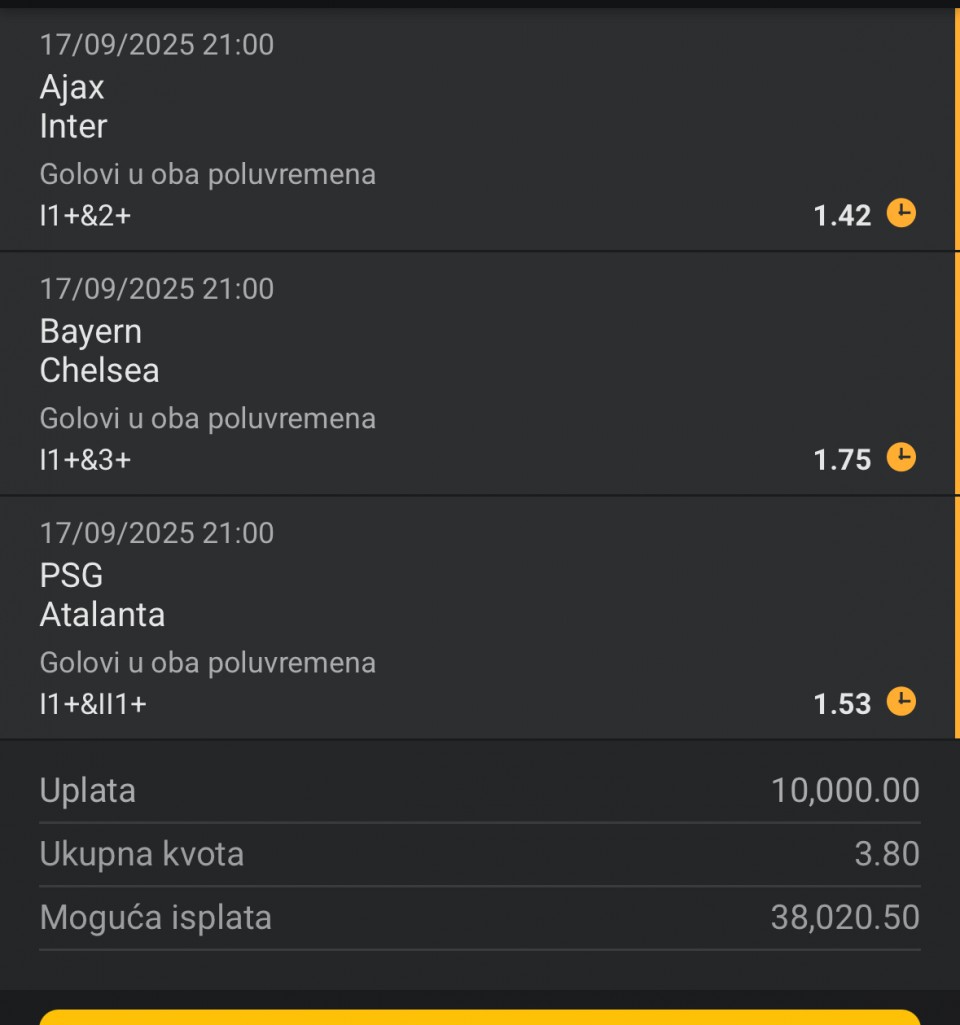Screen dimensions: 960x1025
Task: Tap the Ukupna kvota value 3.80
Action: point(887,854)
